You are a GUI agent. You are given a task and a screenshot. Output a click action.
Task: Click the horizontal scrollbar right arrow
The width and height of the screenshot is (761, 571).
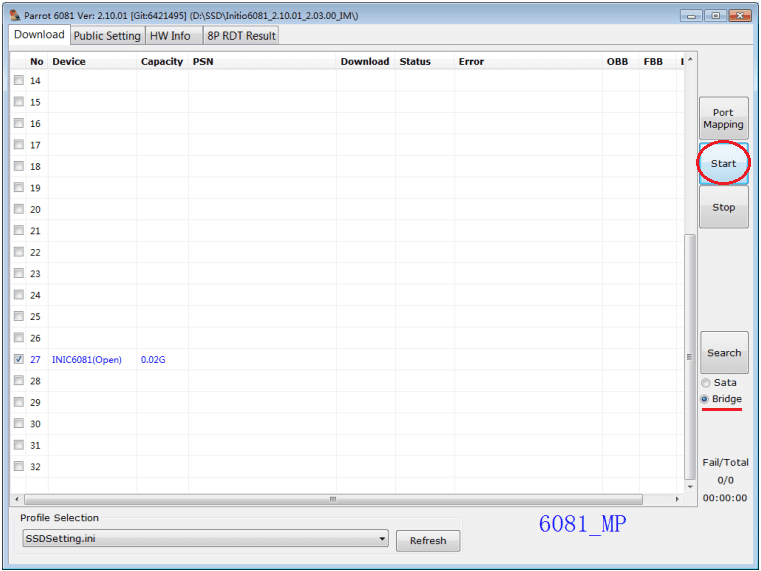click(x=677, y=499)
